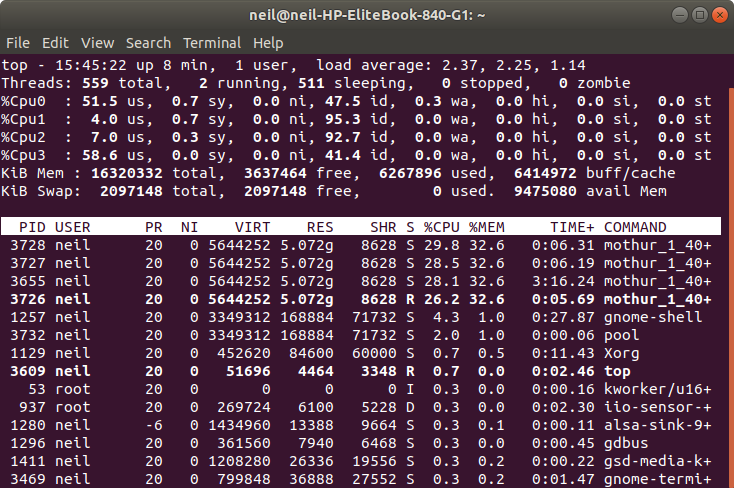Click the alsa-sink-9+ command name
Screen dimensions: 734x488
coord(658,425)
